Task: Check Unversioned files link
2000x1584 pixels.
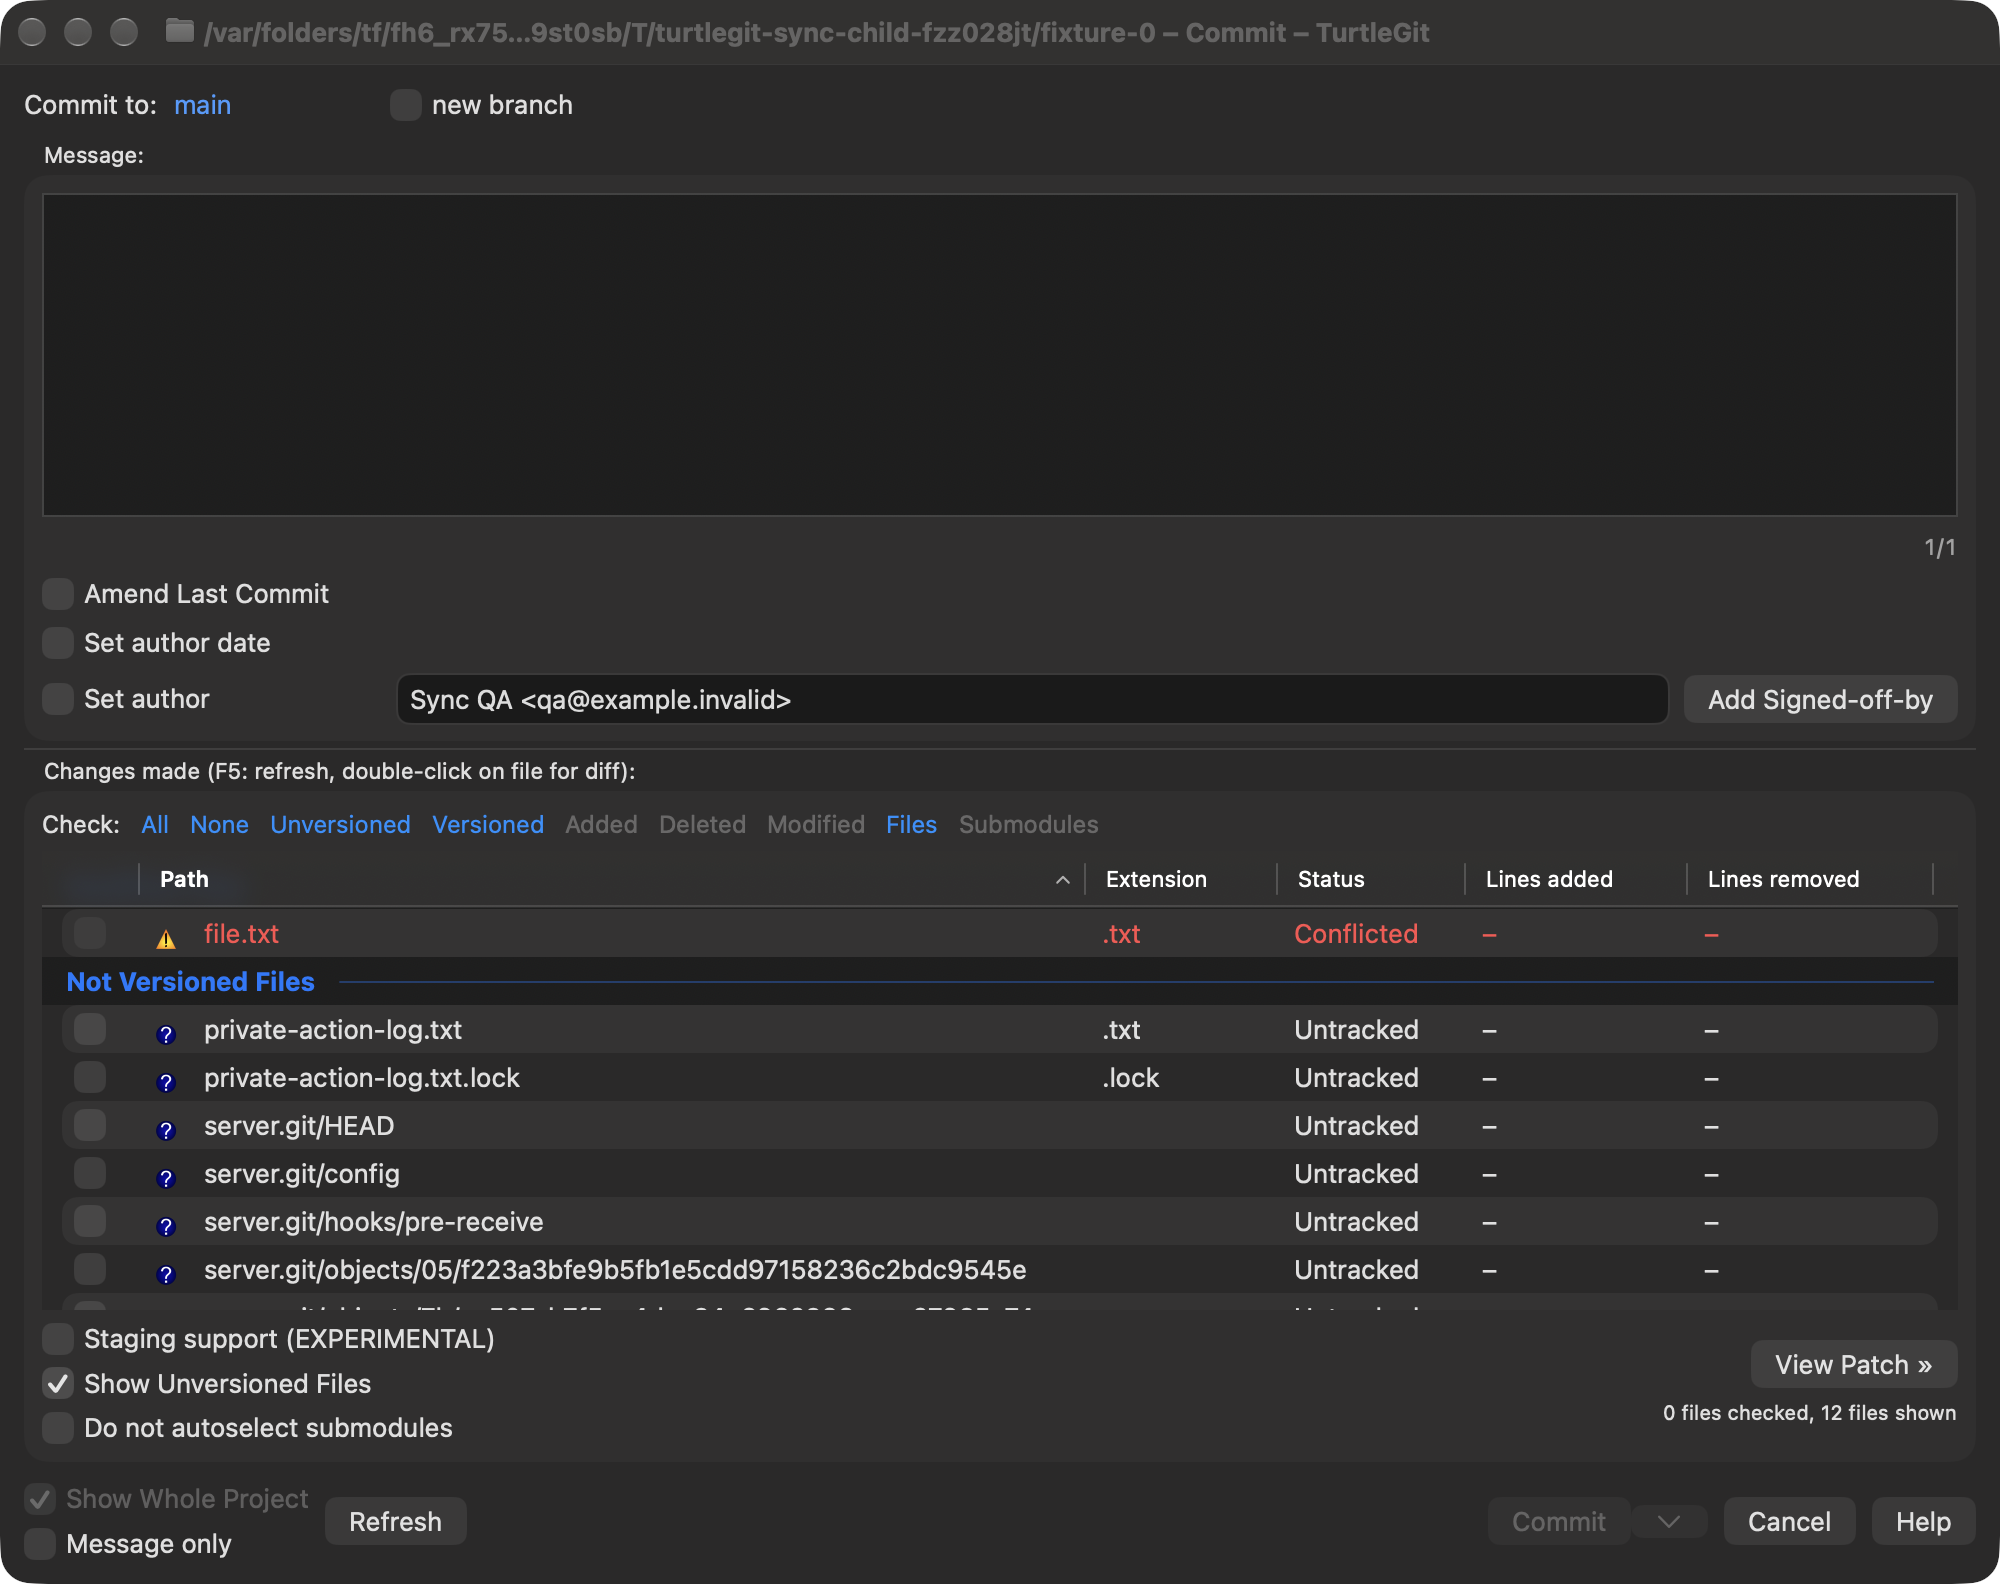Action: coord(340,825)
